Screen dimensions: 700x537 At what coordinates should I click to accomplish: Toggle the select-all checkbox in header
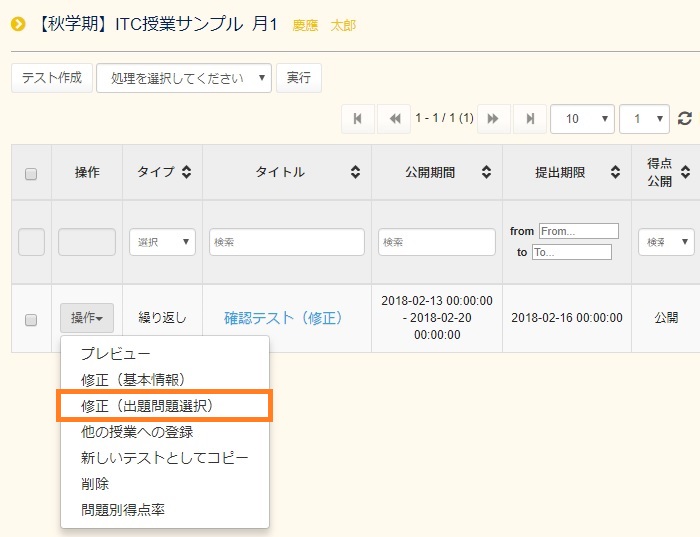(31, 173)
